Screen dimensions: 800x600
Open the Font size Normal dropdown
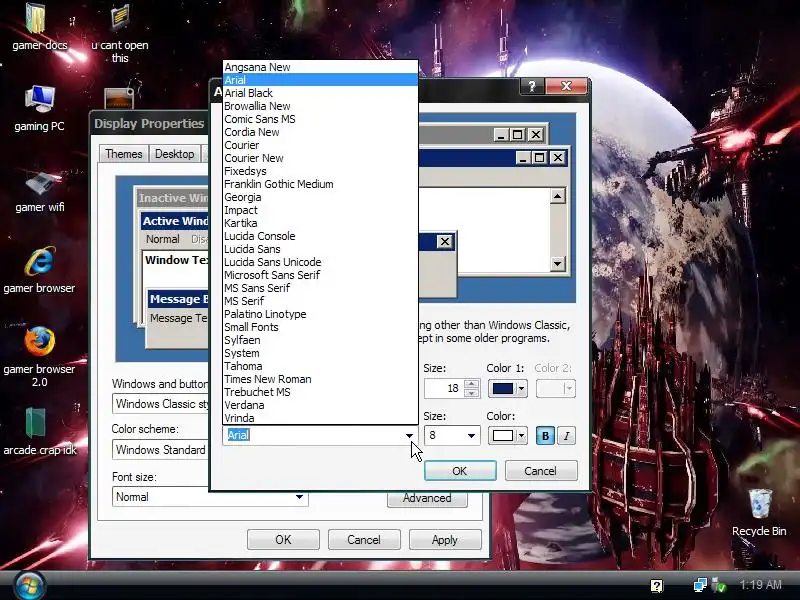[x=299, y=496]
